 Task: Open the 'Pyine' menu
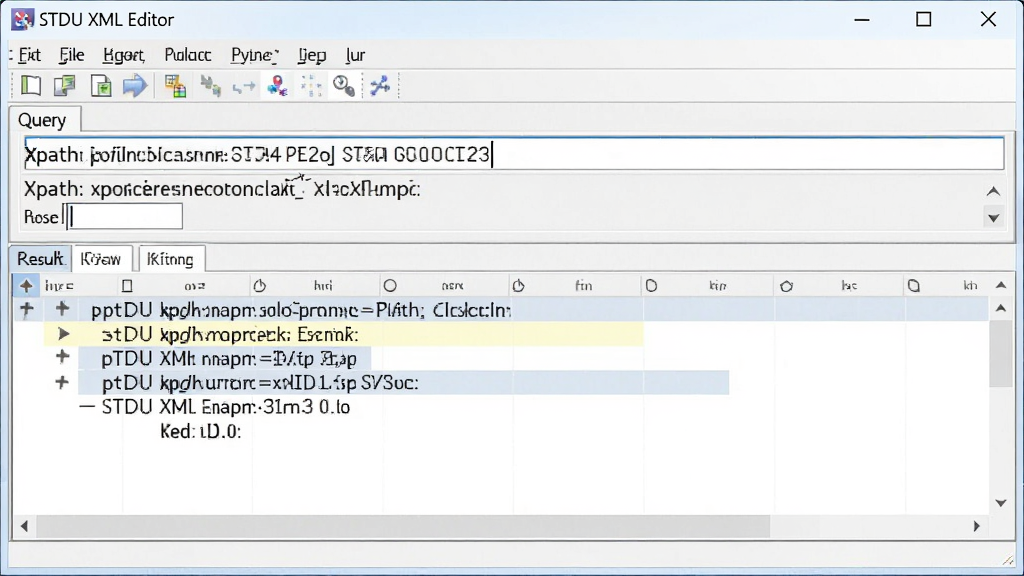point(254,55)
